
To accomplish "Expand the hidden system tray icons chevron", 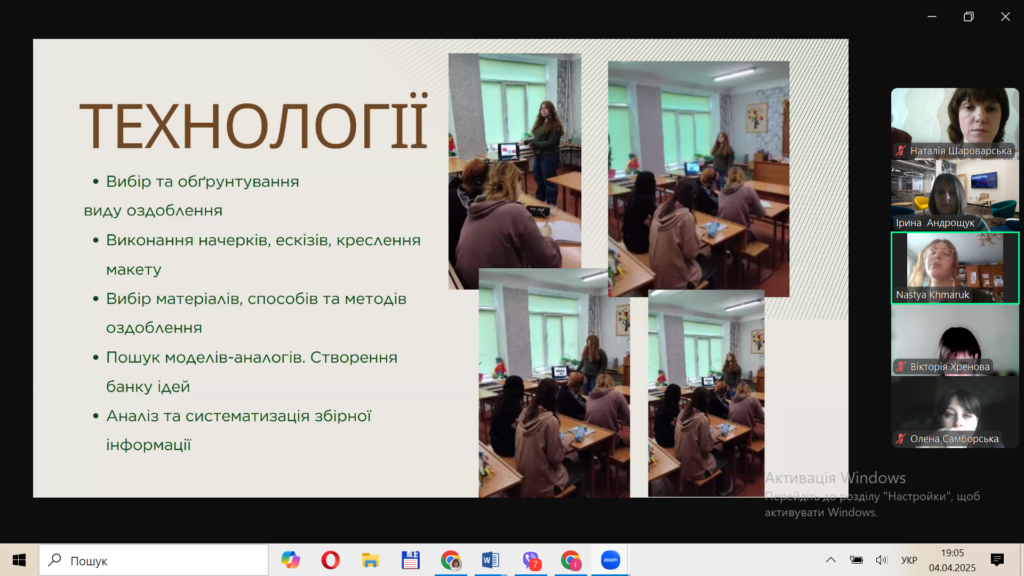I will (x=830, y=560).
